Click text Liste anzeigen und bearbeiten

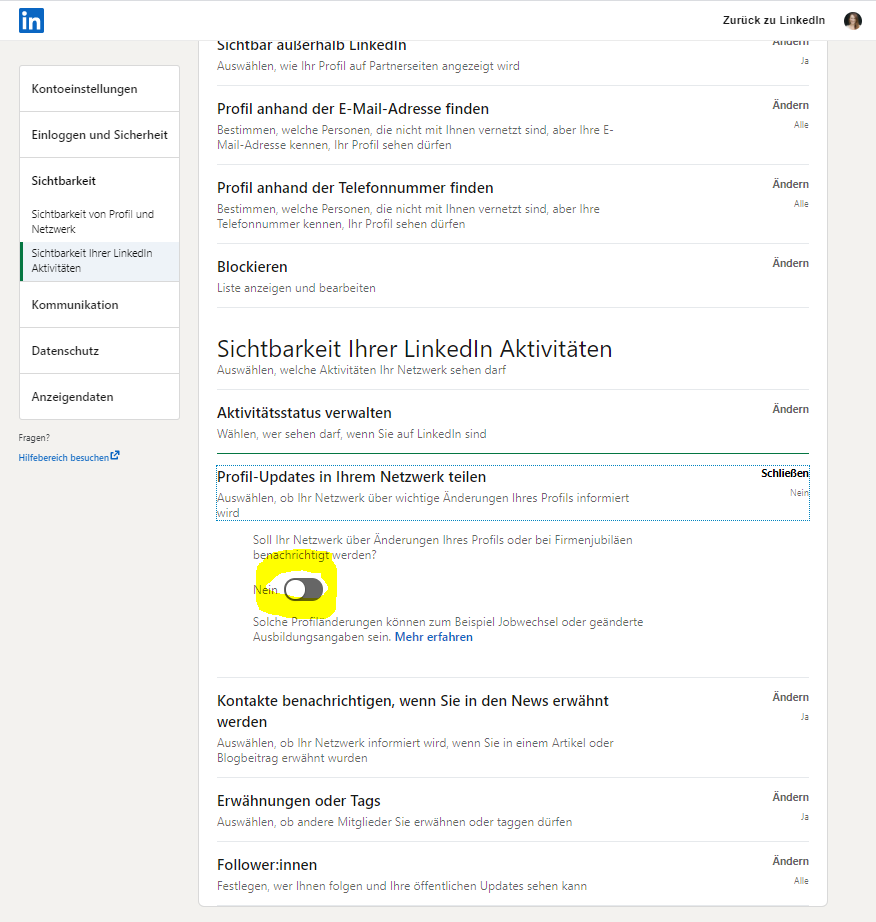(296, 288)
